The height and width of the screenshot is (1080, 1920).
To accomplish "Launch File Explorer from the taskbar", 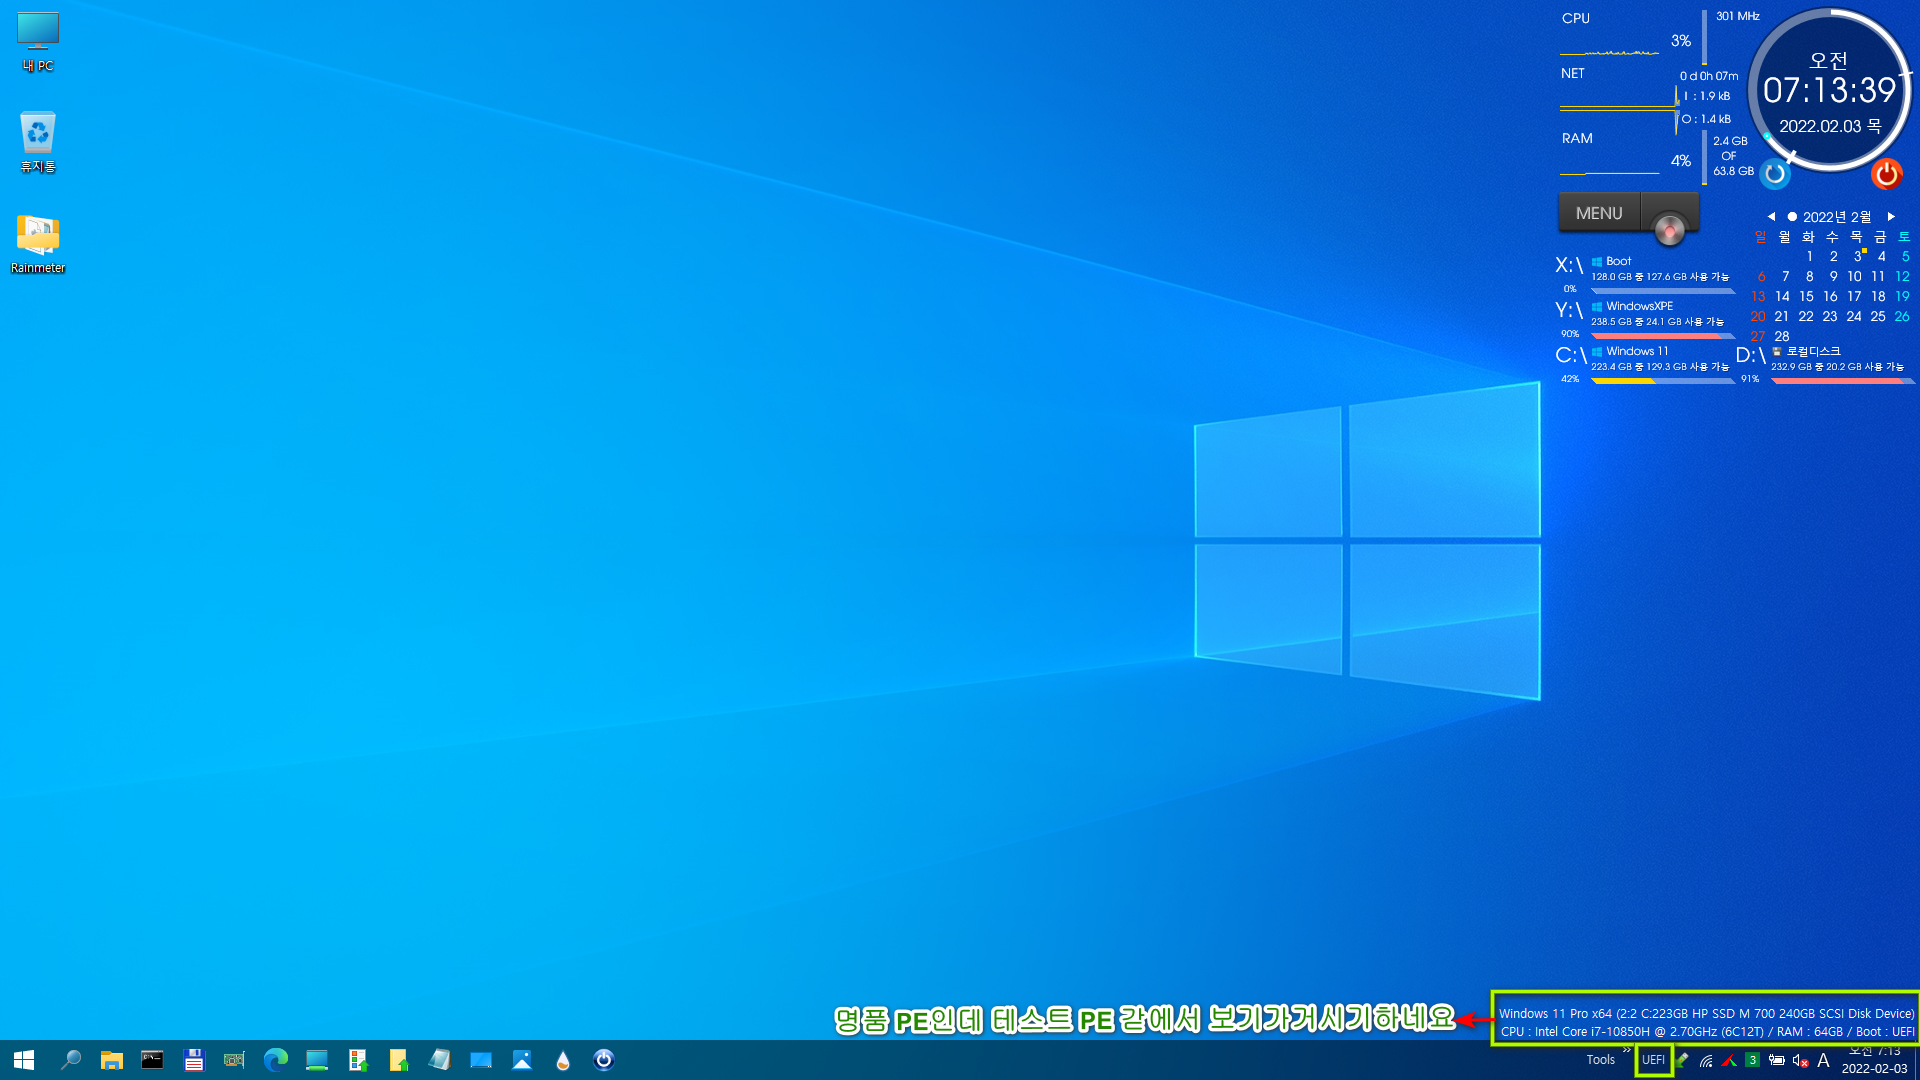I will (x=111, y=1060).
